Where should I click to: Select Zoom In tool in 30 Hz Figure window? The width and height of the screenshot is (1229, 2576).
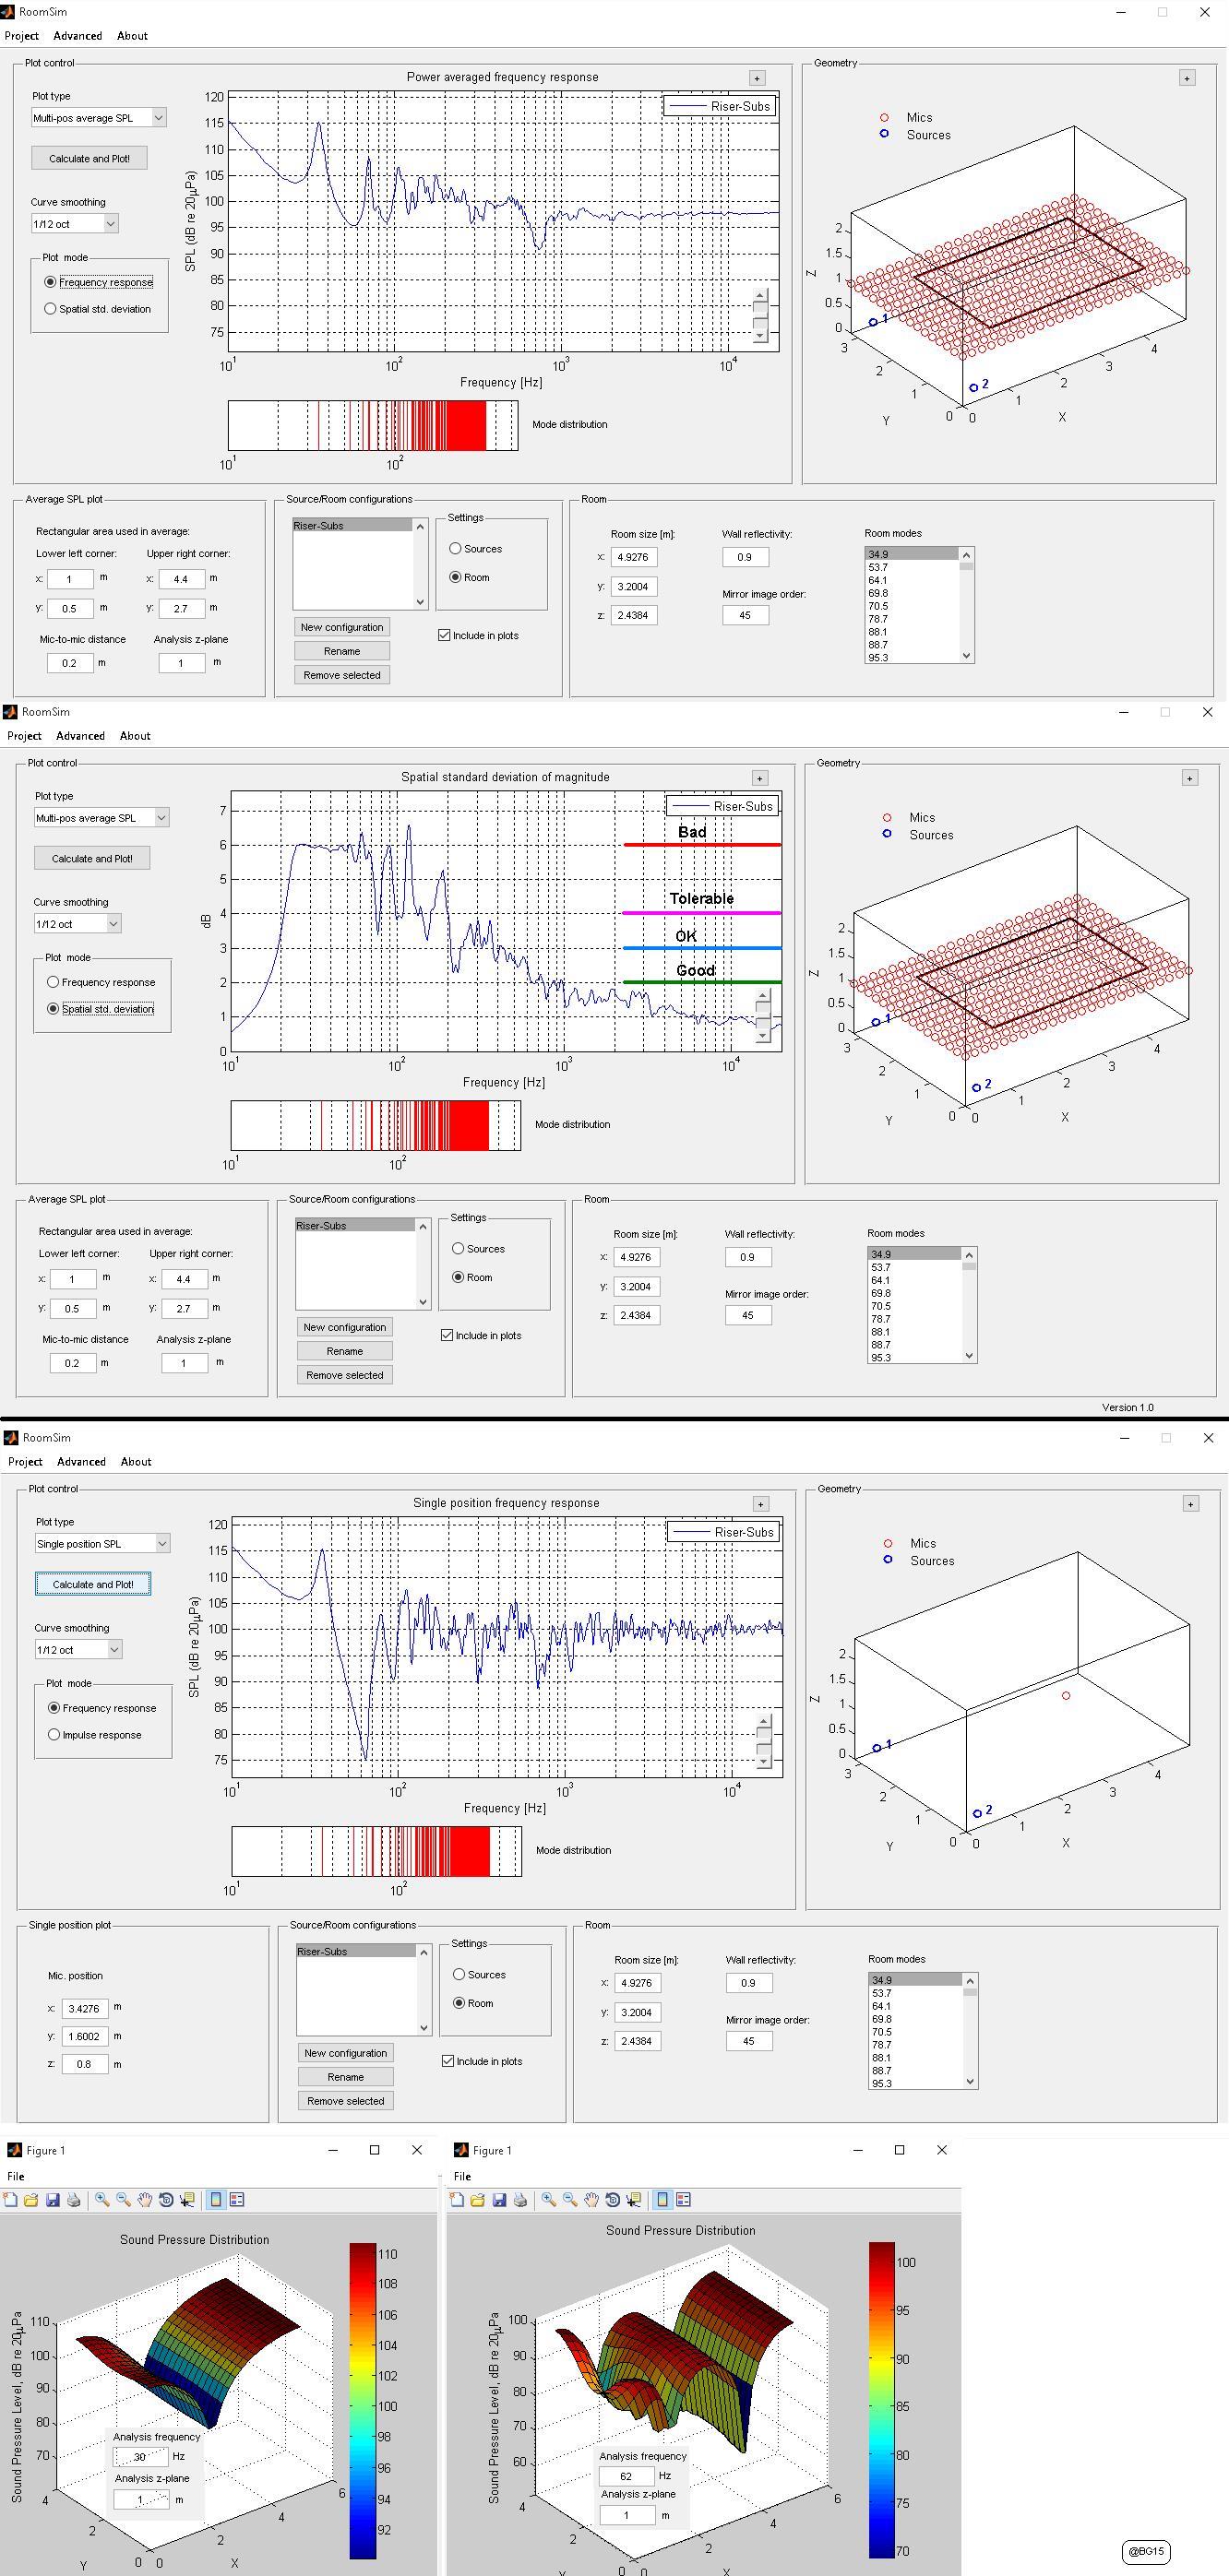point(102,2199)
